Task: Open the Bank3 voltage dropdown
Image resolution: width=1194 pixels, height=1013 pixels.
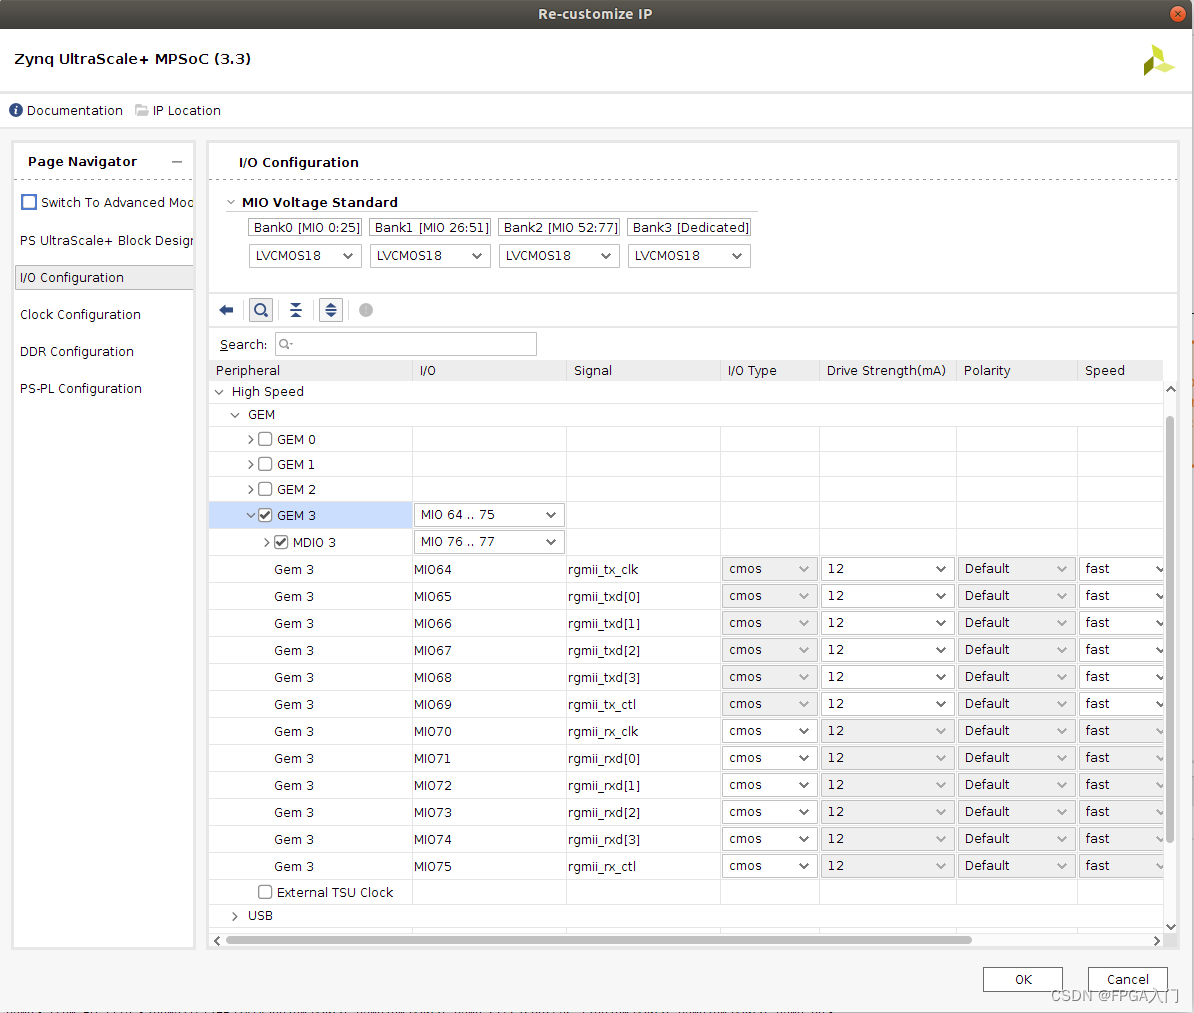Action: 689,256
